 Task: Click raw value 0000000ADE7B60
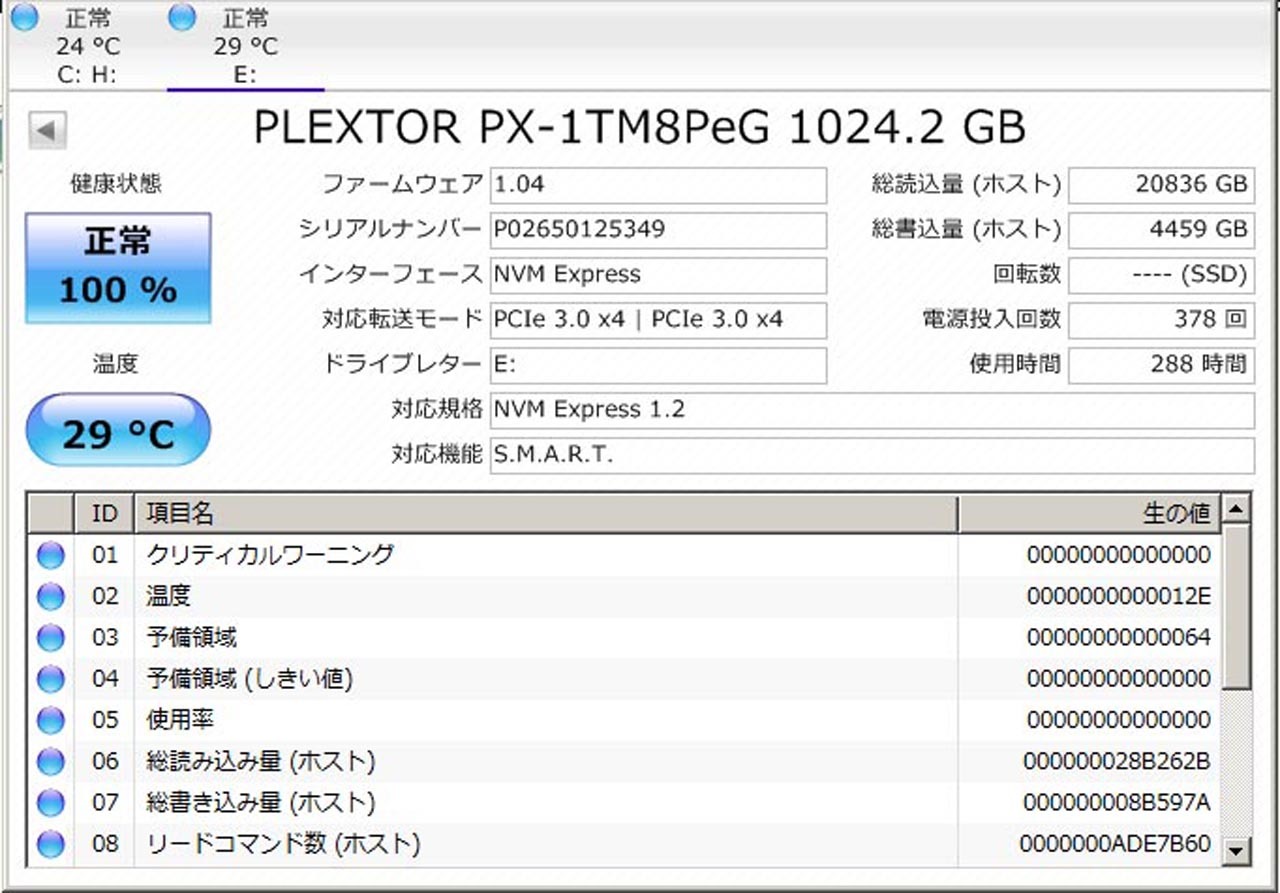(x=1115, y=844)
